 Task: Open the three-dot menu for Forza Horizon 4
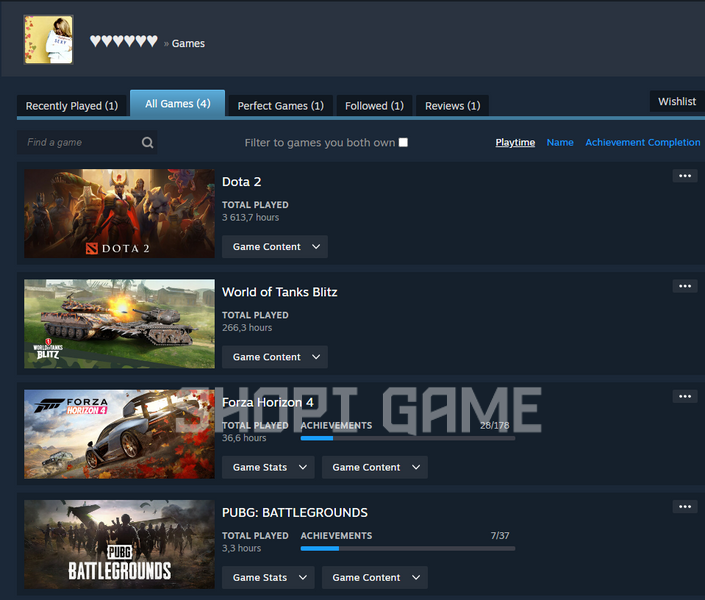pos(685,396)
